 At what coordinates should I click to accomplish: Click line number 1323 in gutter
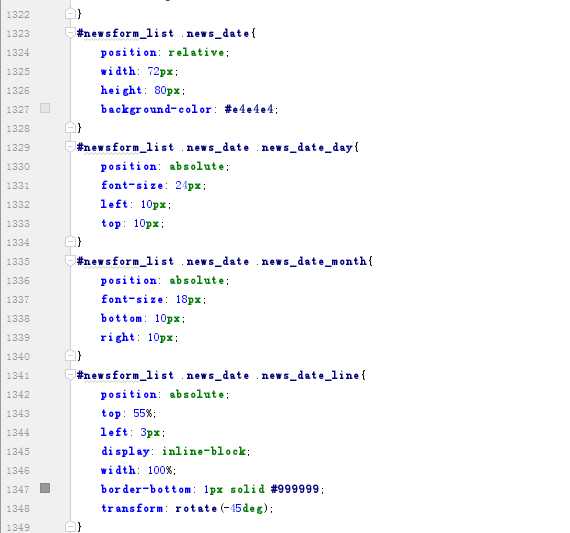(18, 33)
